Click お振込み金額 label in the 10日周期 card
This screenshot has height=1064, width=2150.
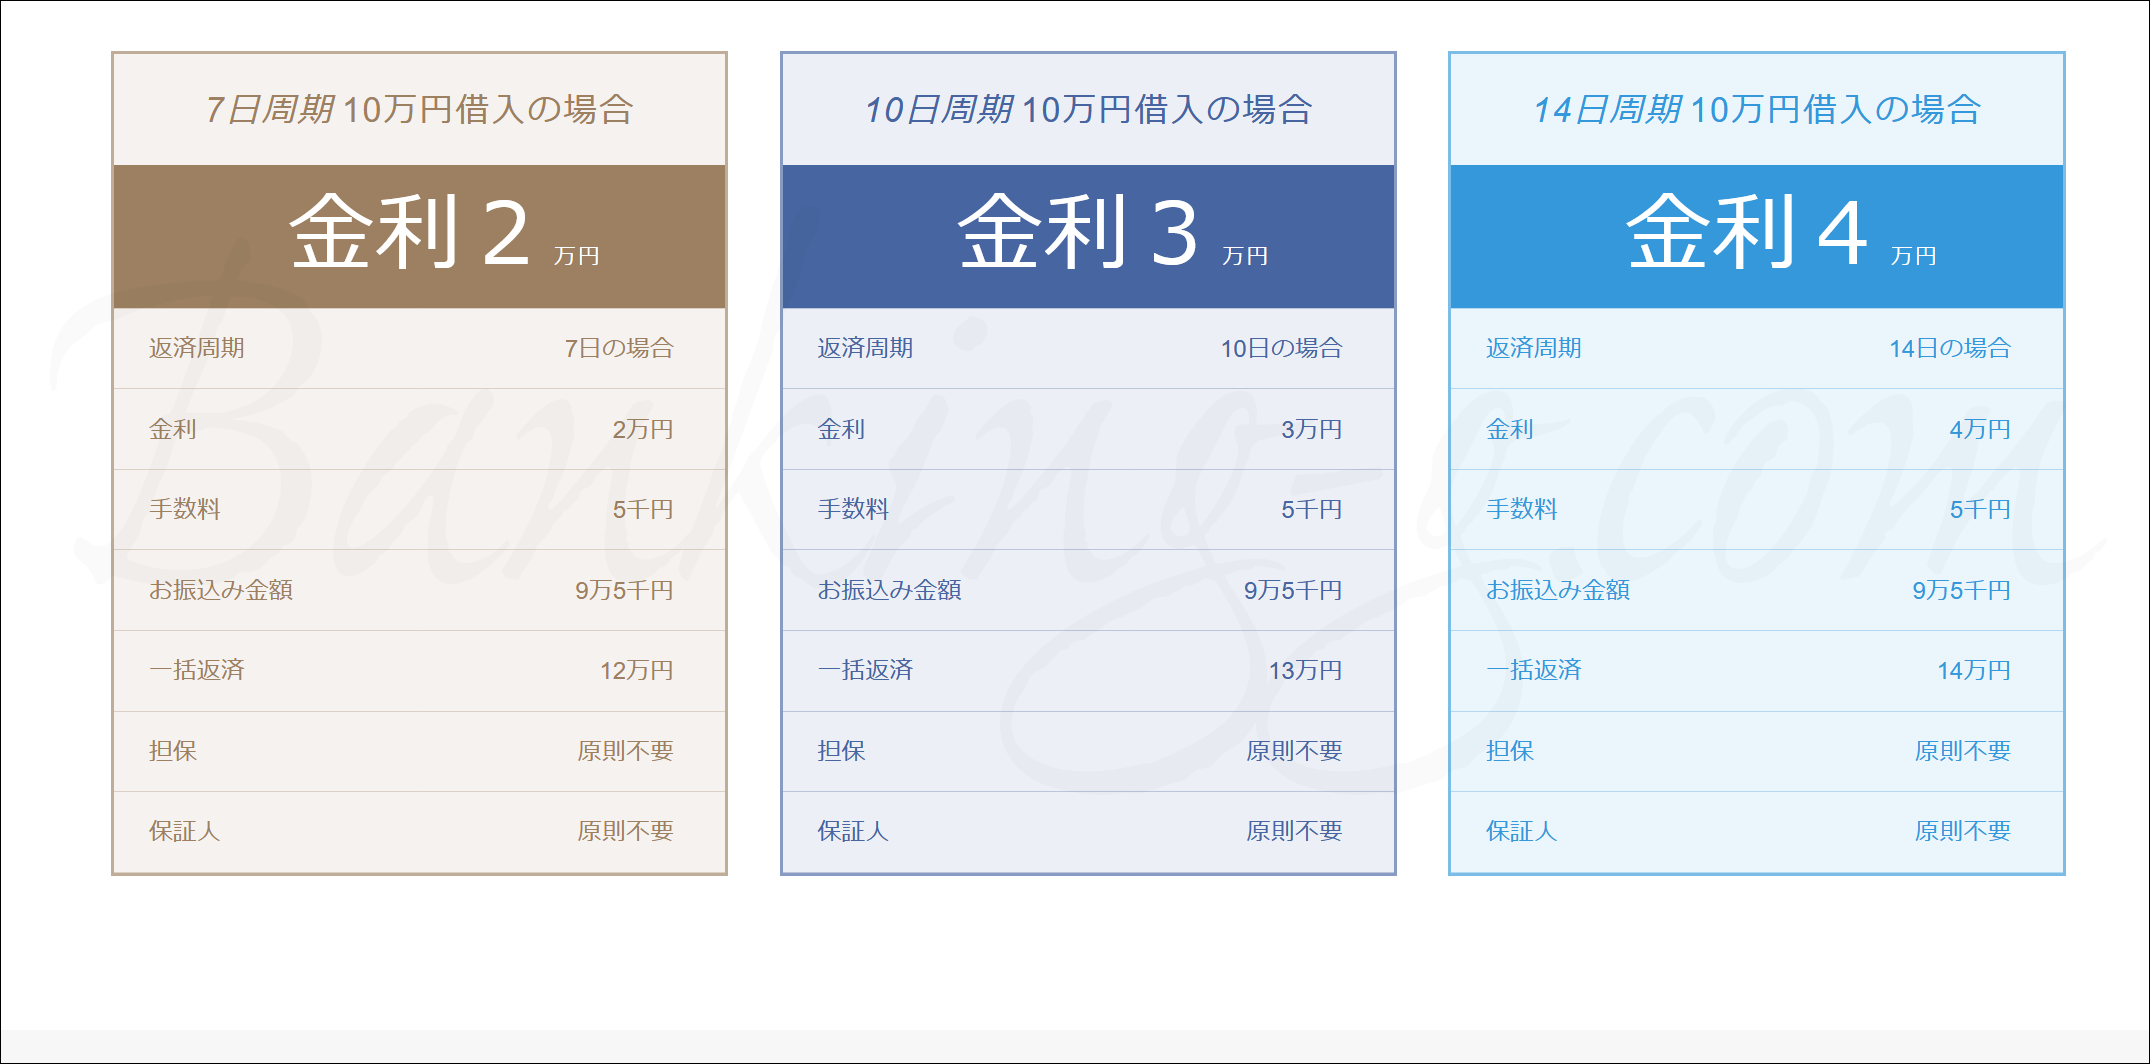pyautogui.click(x=889, y=590)
